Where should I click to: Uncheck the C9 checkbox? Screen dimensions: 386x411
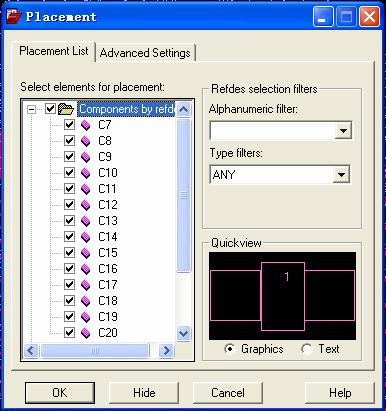pos(69,157)
